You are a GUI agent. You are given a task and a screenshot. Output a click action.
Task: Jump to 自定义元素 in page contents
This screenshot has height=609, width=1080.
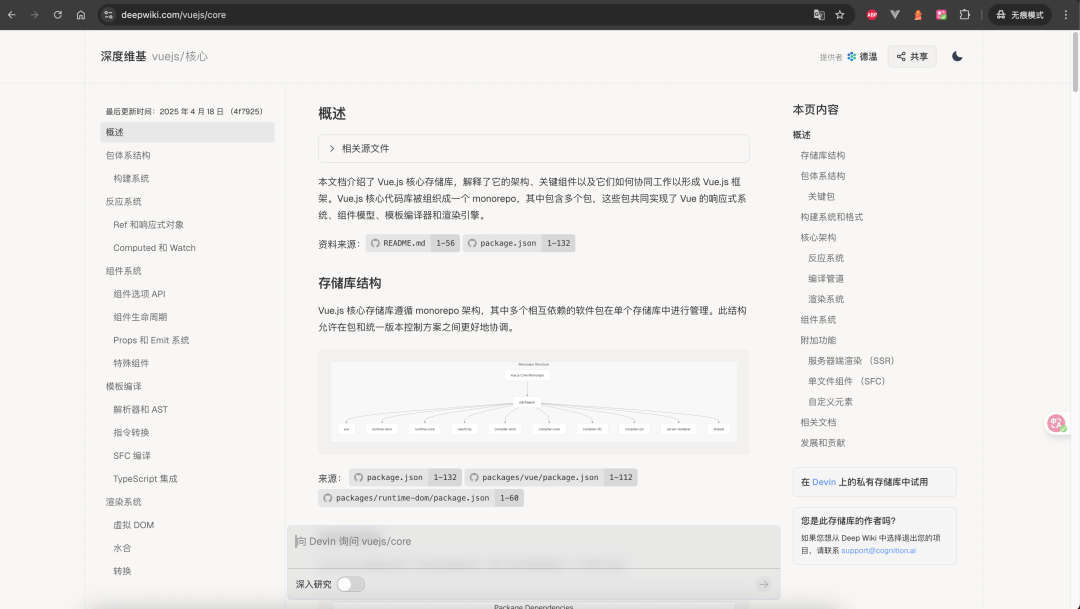[830, 402]
